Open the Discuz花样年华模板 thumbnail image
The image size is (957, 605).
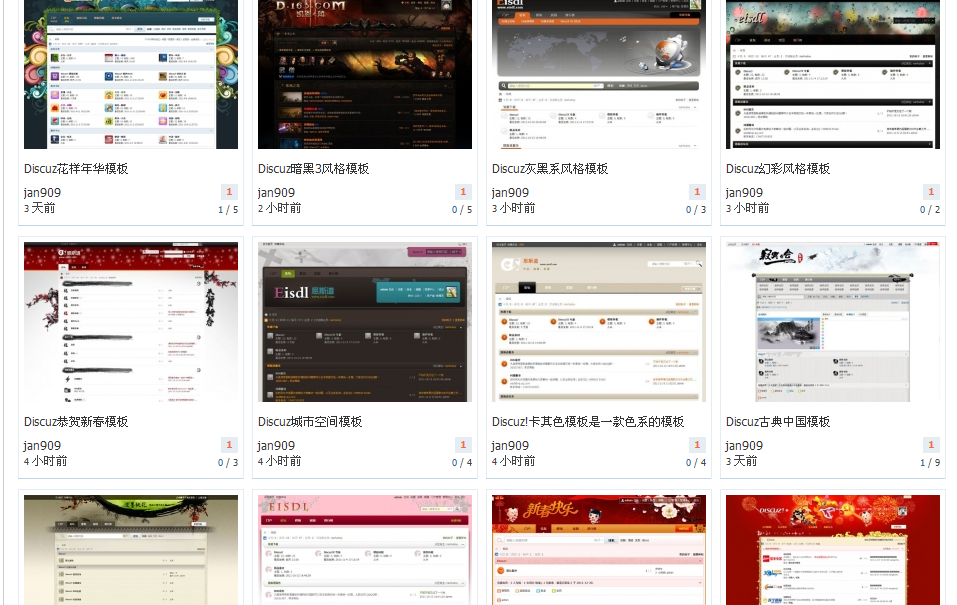131,74
